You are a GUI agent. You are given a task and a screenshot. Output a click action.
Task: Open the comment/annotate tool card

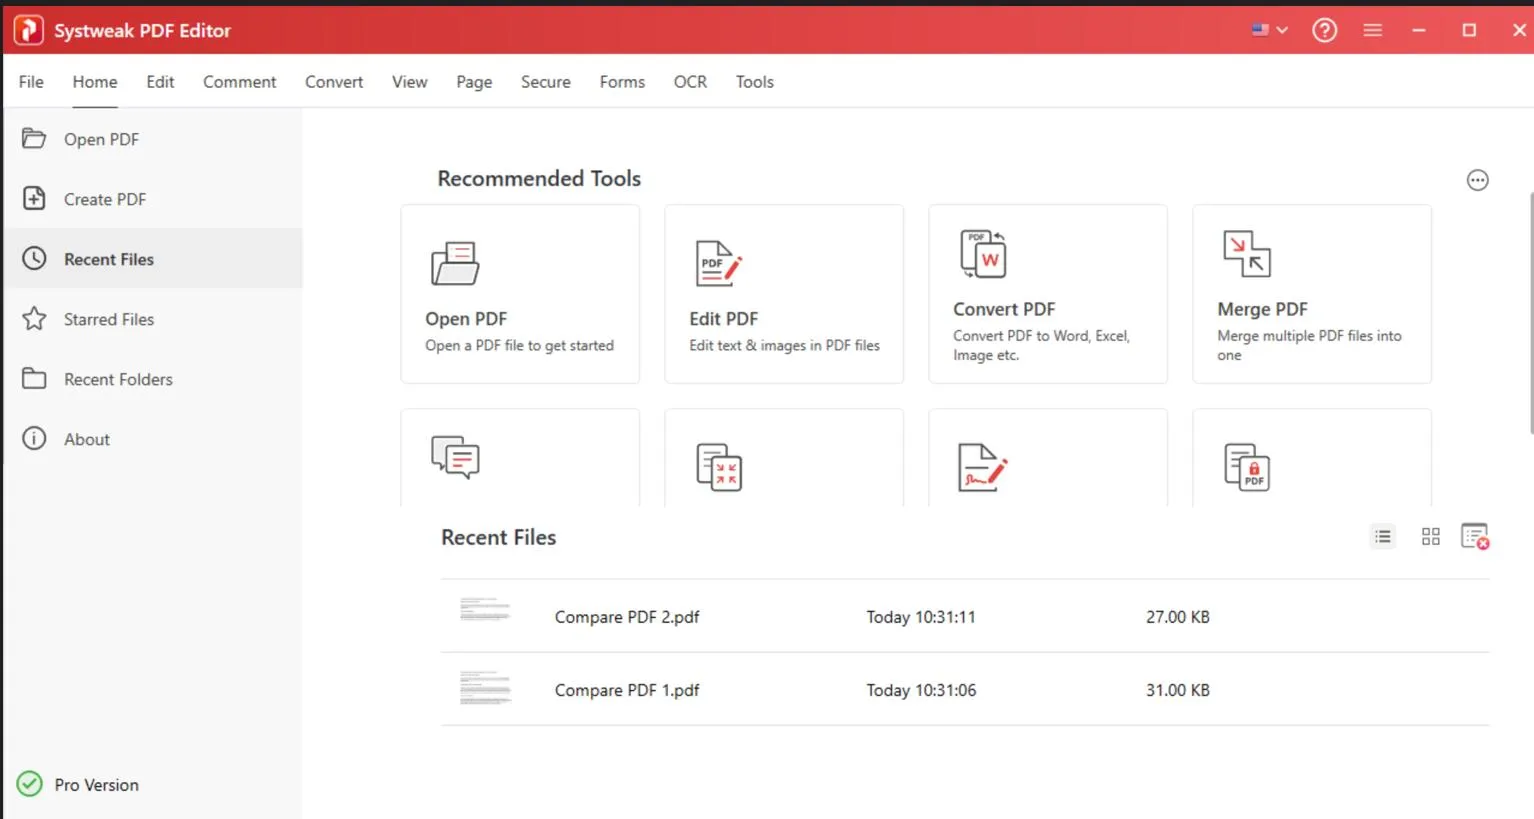coord(456,458)
